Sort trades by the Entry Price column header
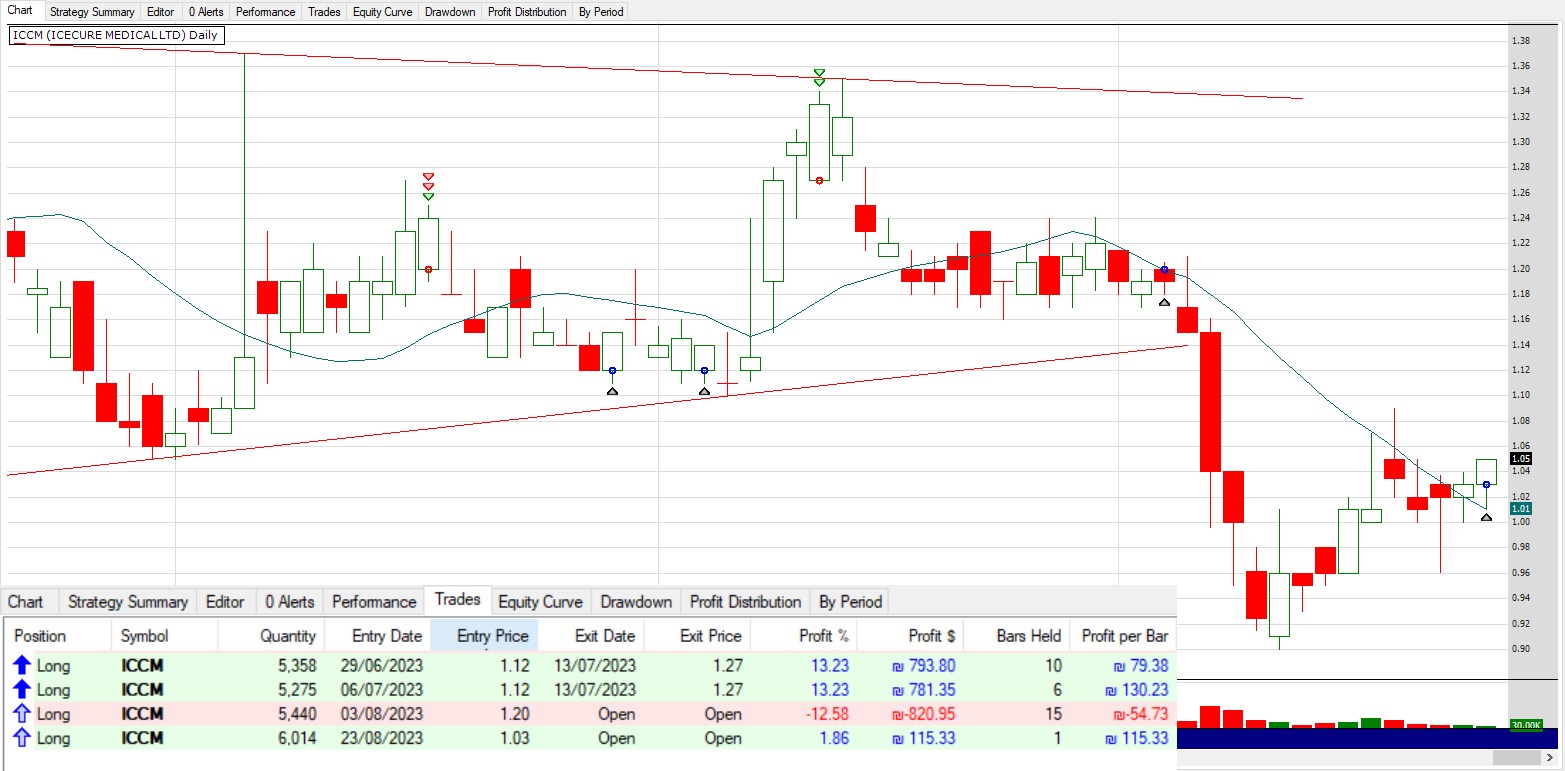This screenshot has height=771, width=1565. pyautogui.click(x=492, y=636)
